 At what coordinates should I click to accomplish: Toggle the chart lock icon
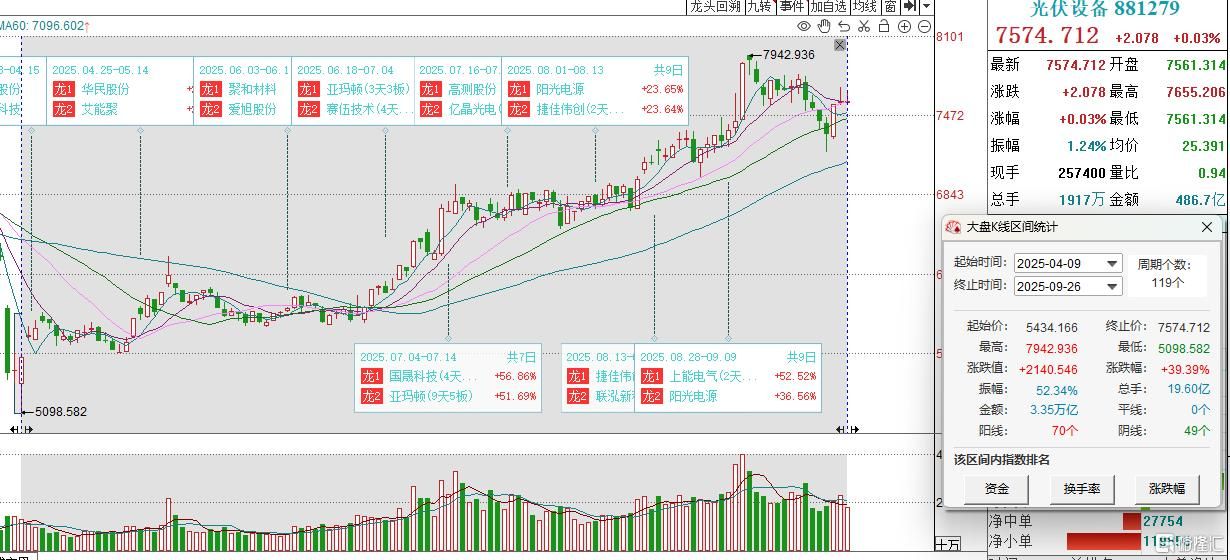[884, 26]
